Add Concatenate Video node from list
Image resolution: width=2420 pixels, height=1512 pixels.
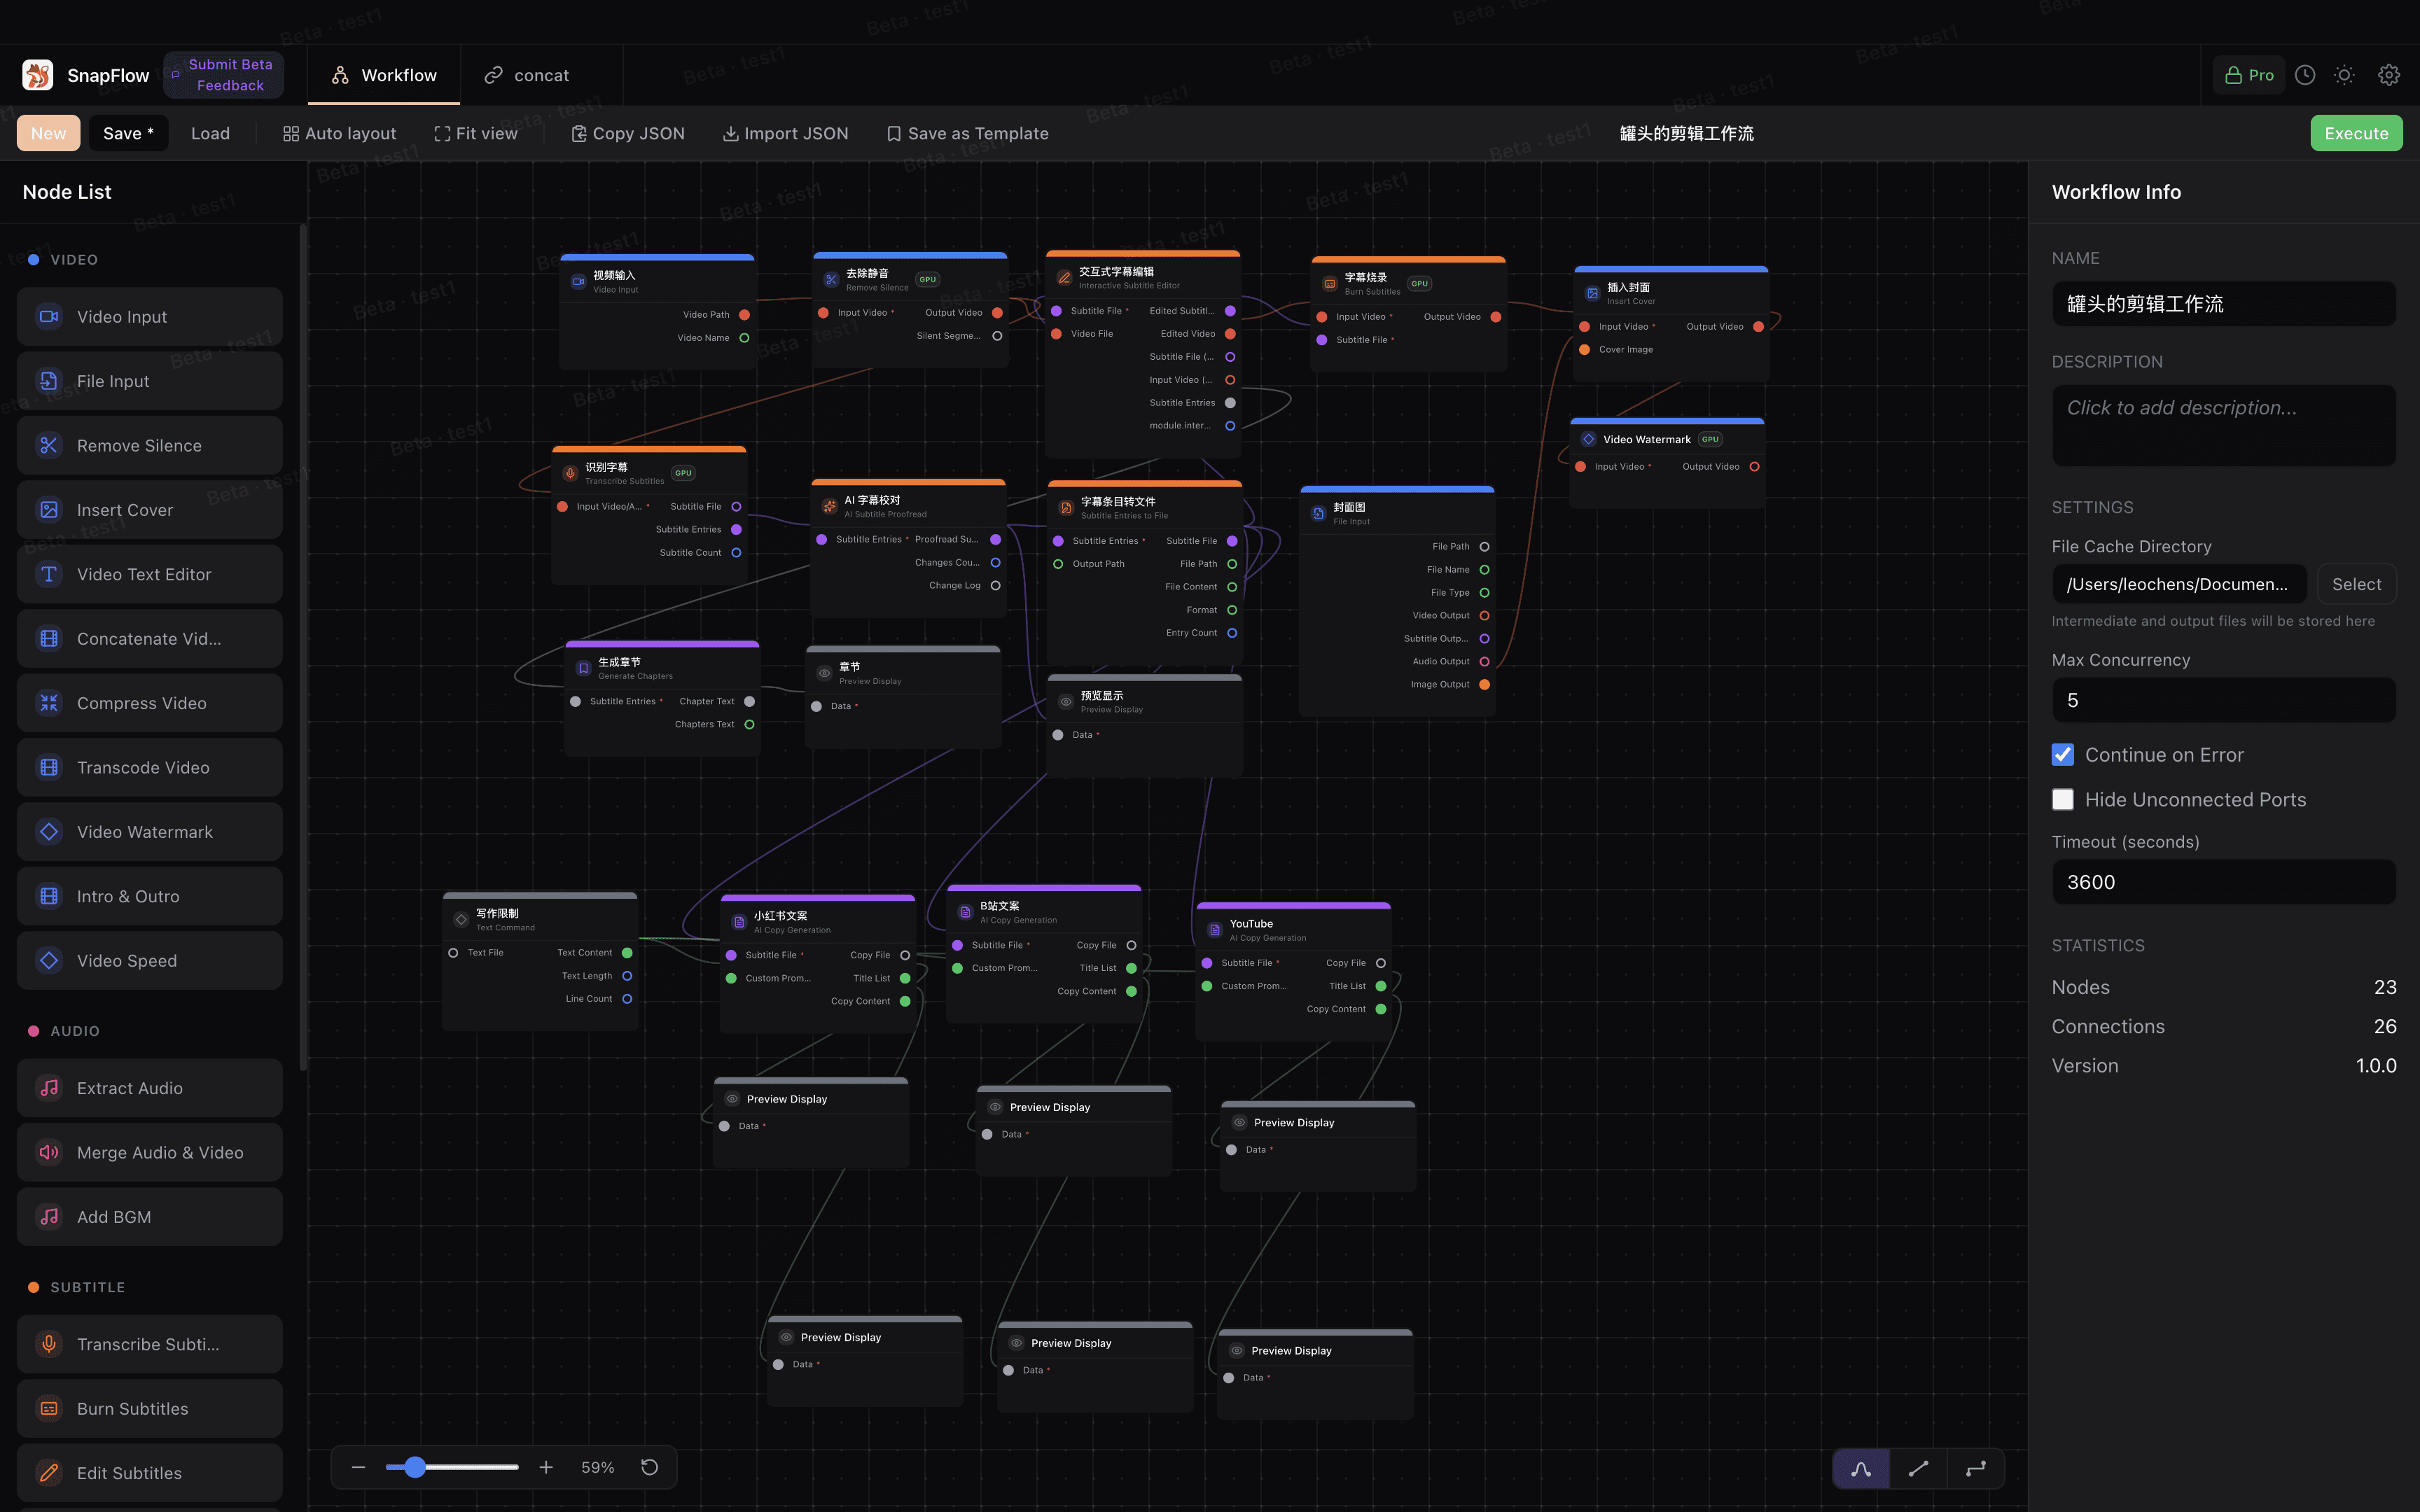[x=150, y=639]
